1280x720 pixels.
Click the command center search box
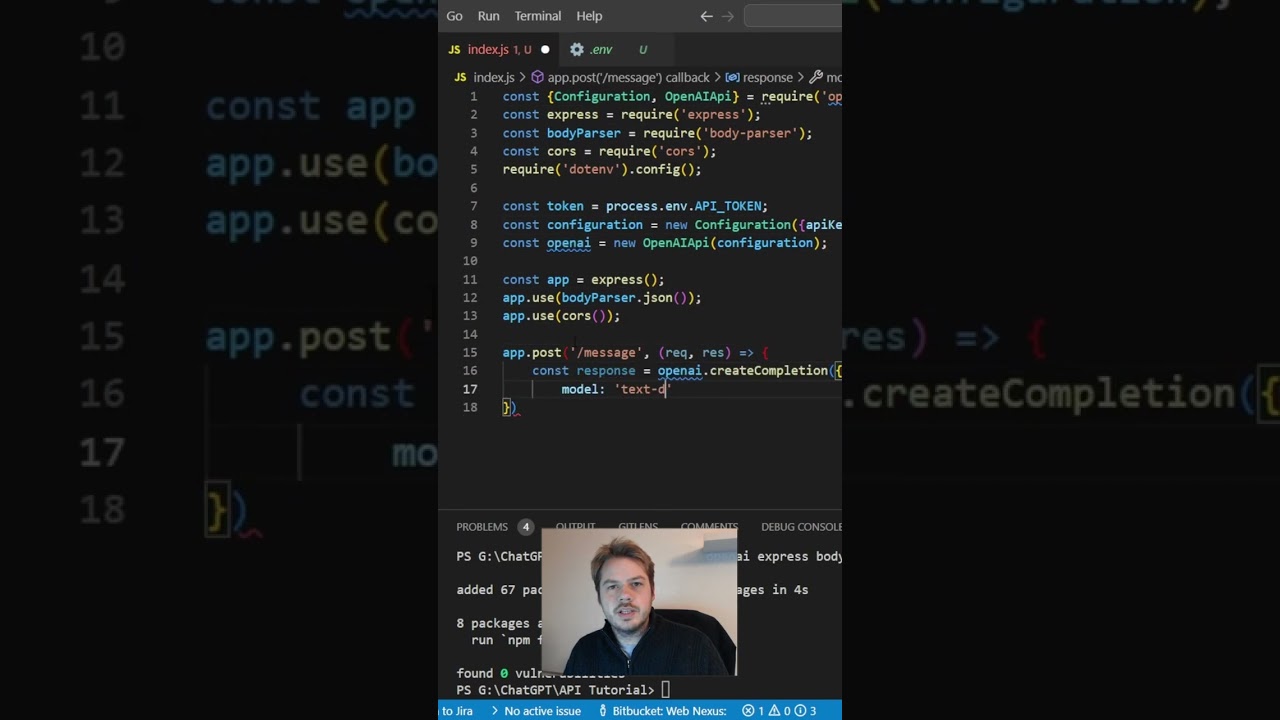pyautogui.click(x=793, y=16)
